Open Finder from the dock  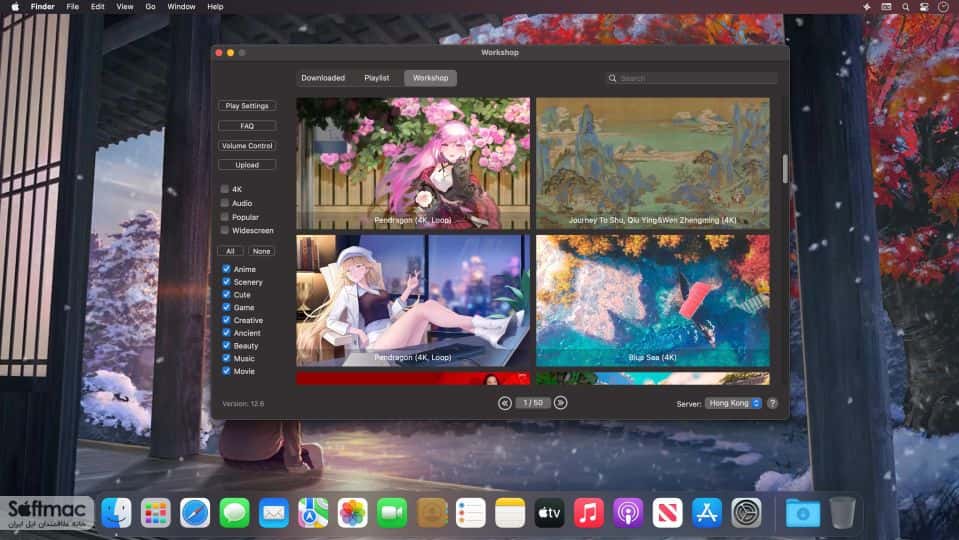click(x=116, y=512)
